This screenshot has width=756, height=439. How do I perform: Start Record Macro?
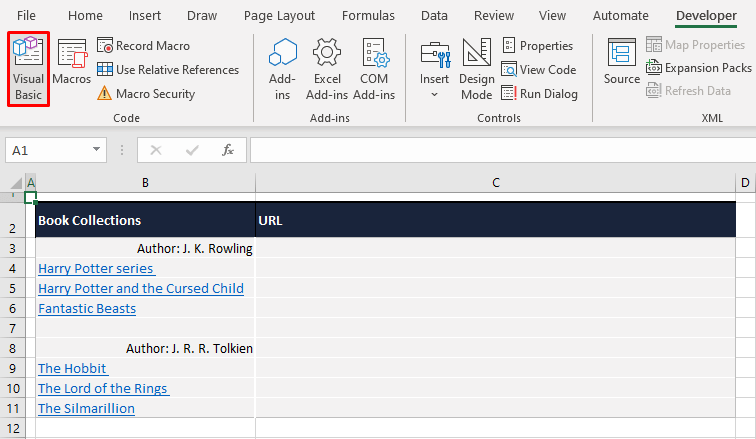(143, 46)
